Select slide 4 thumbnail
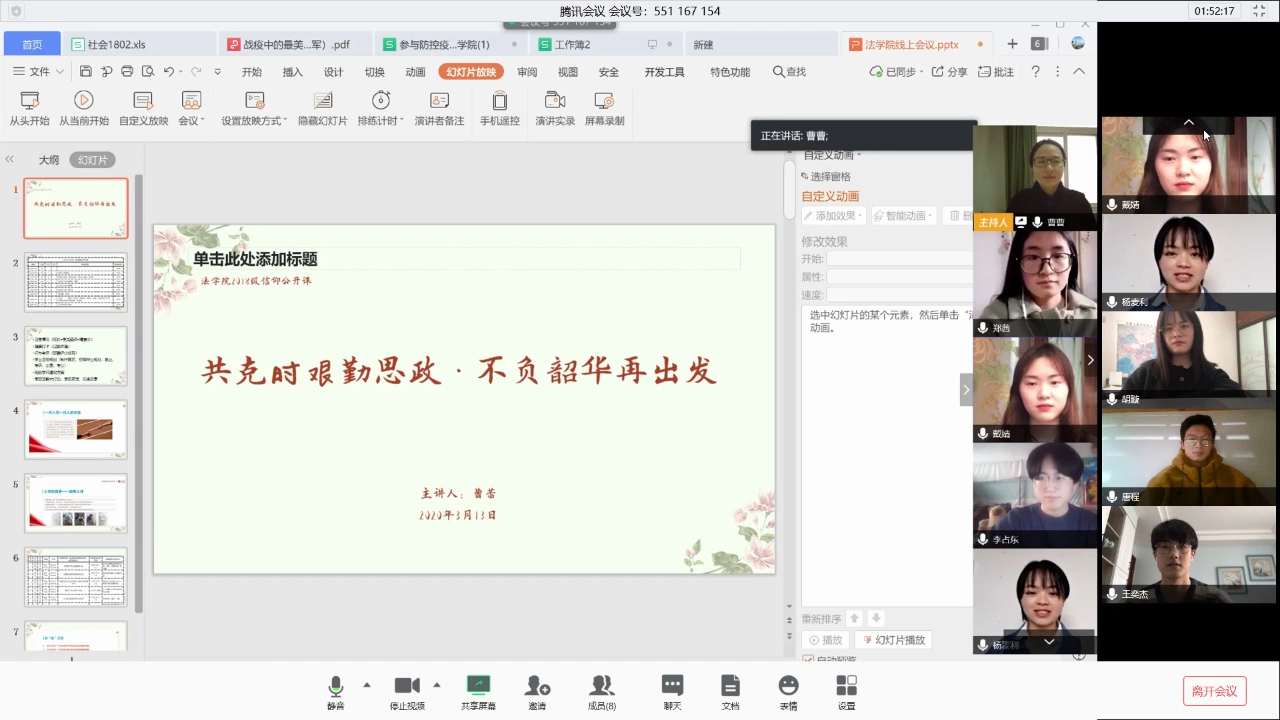The image size is (1280, 720). (76, 429)
